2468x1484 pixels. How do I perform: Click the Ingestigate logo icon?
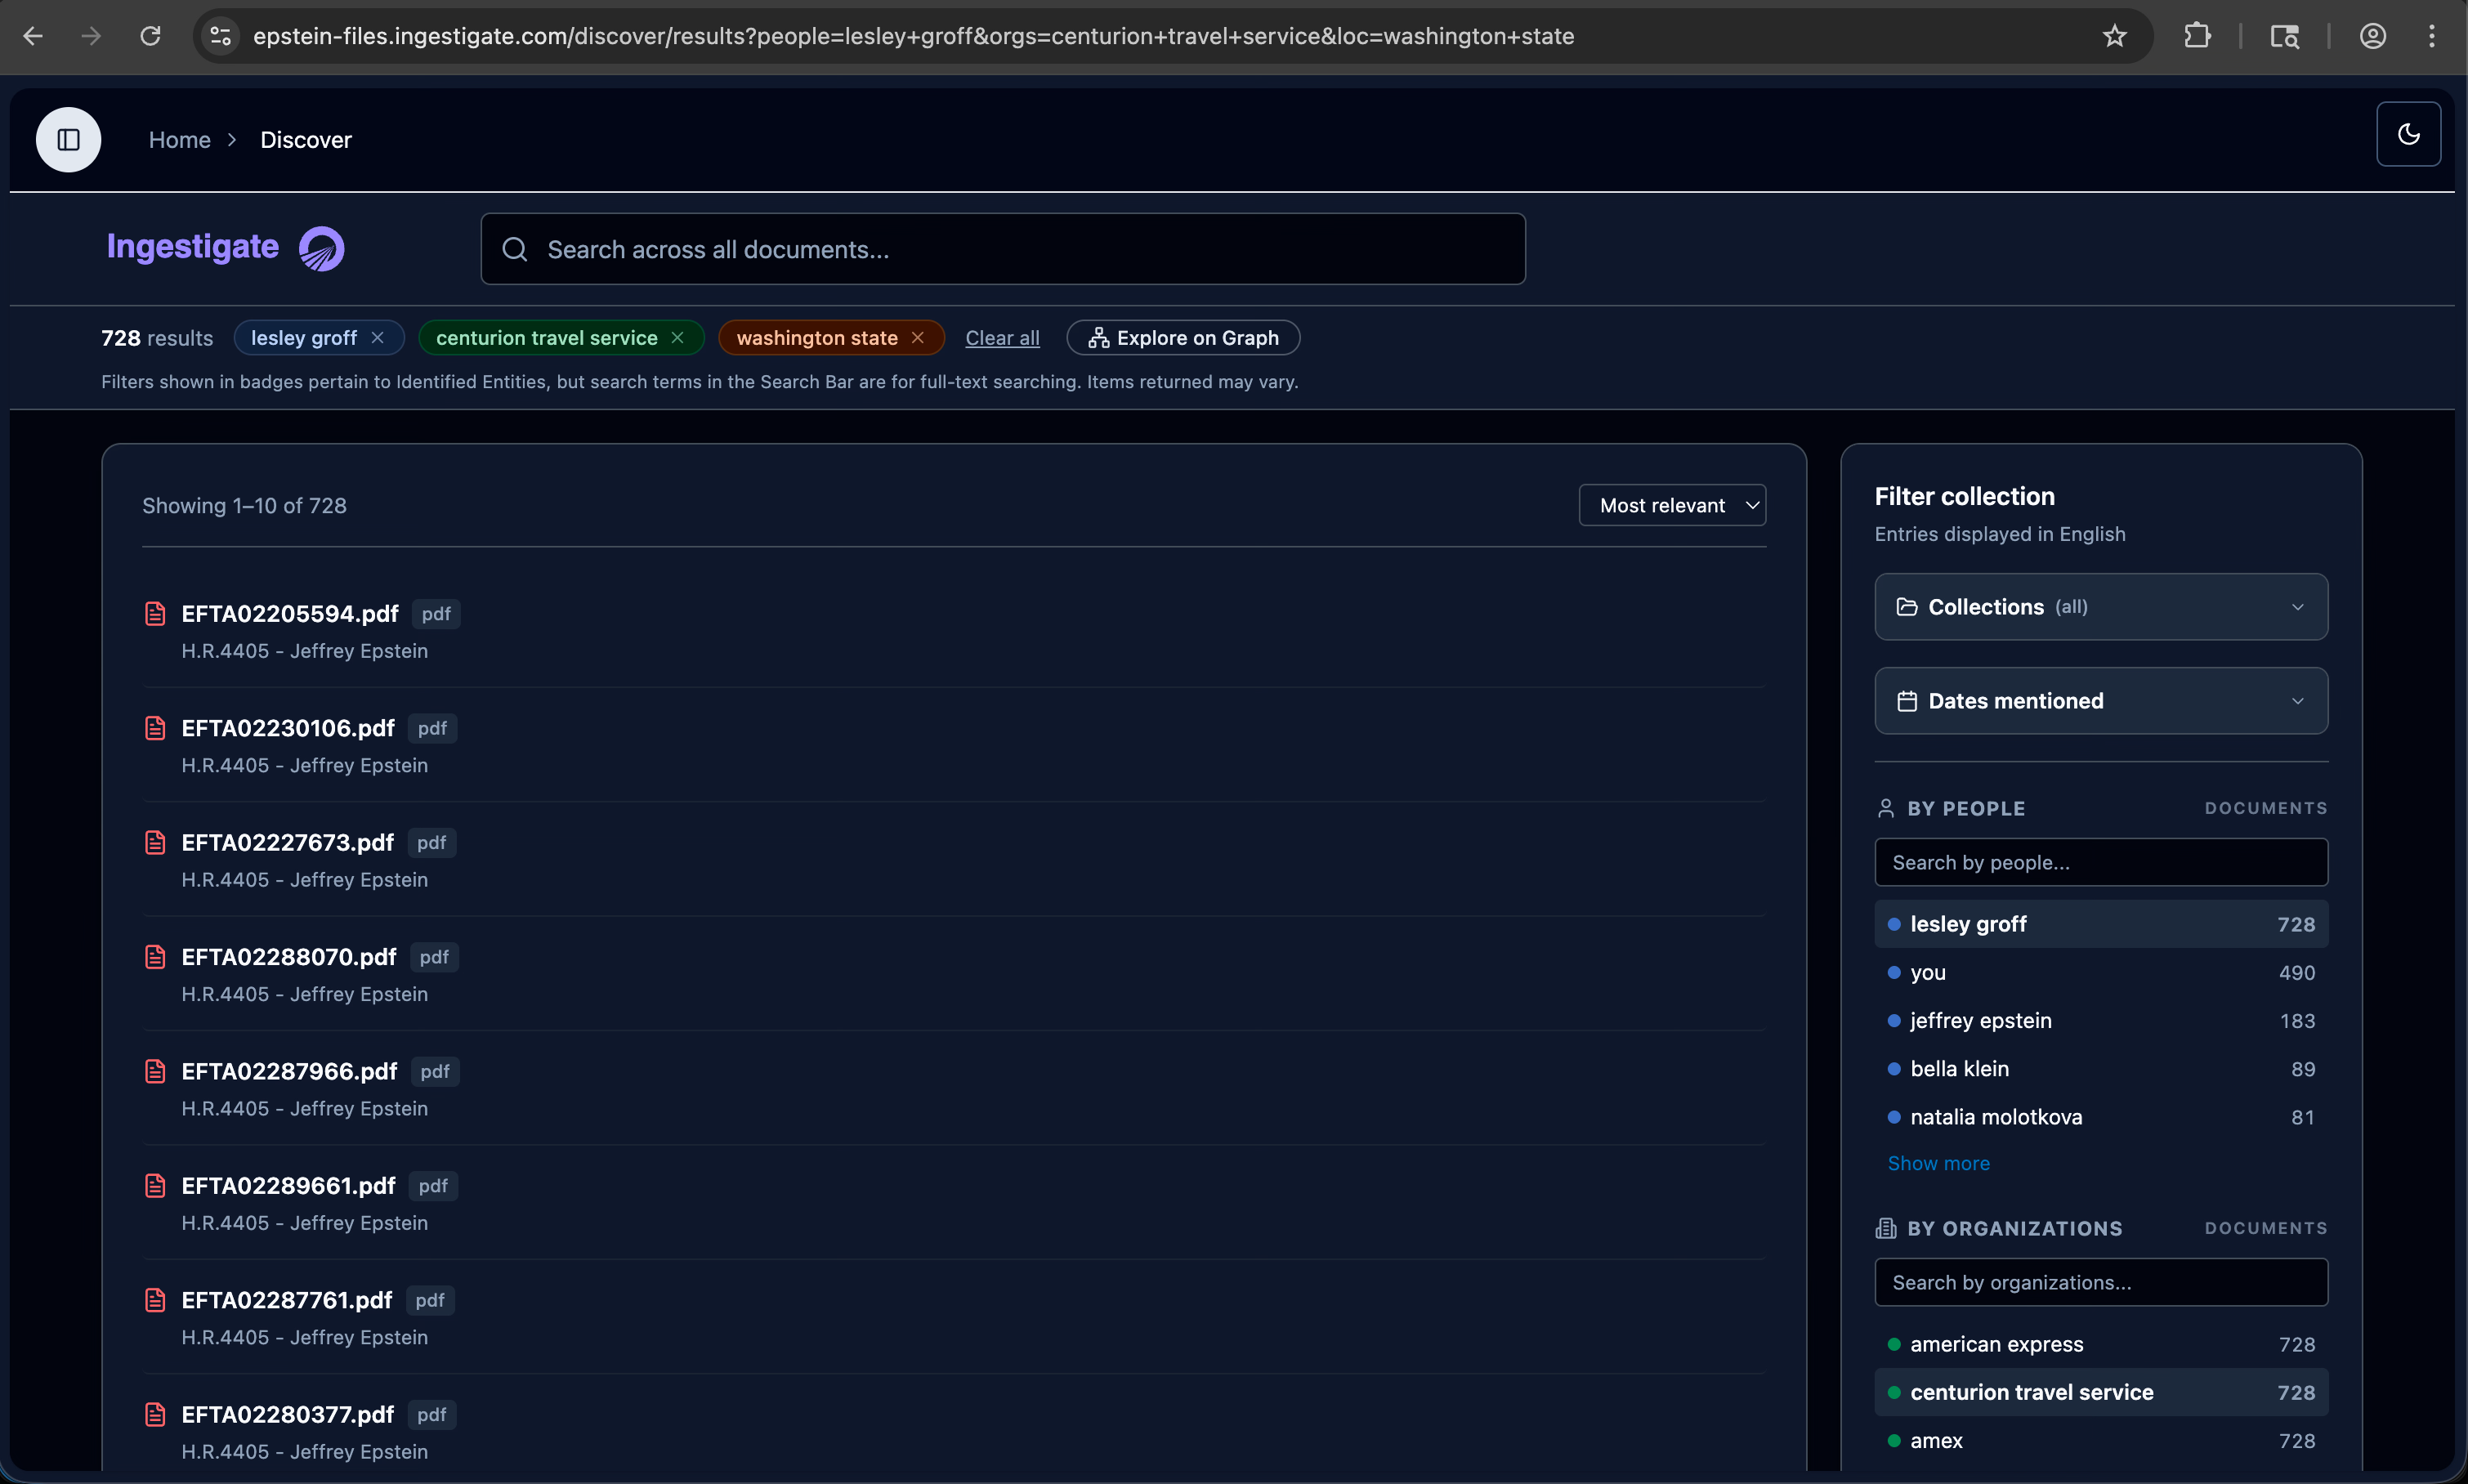pyautogui.click(x=320, y=248)
